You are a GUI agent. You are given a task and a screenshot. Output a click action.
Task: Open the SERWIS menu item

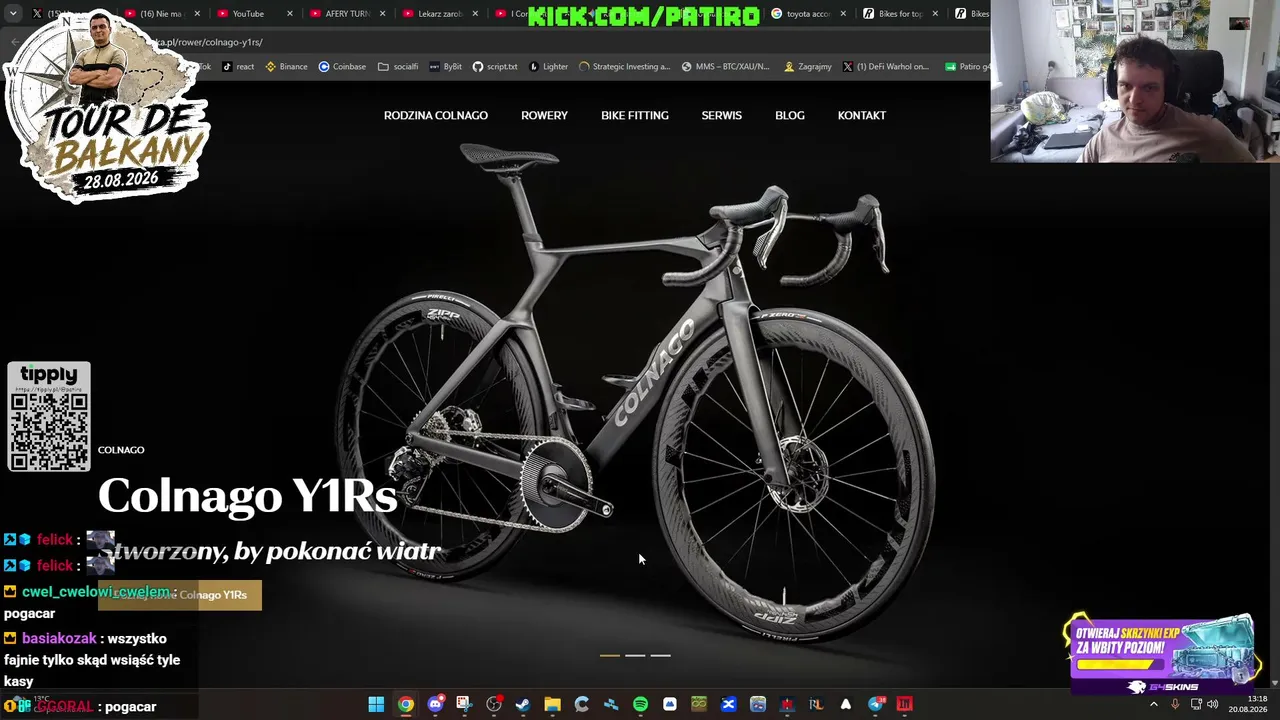[721, 115]
